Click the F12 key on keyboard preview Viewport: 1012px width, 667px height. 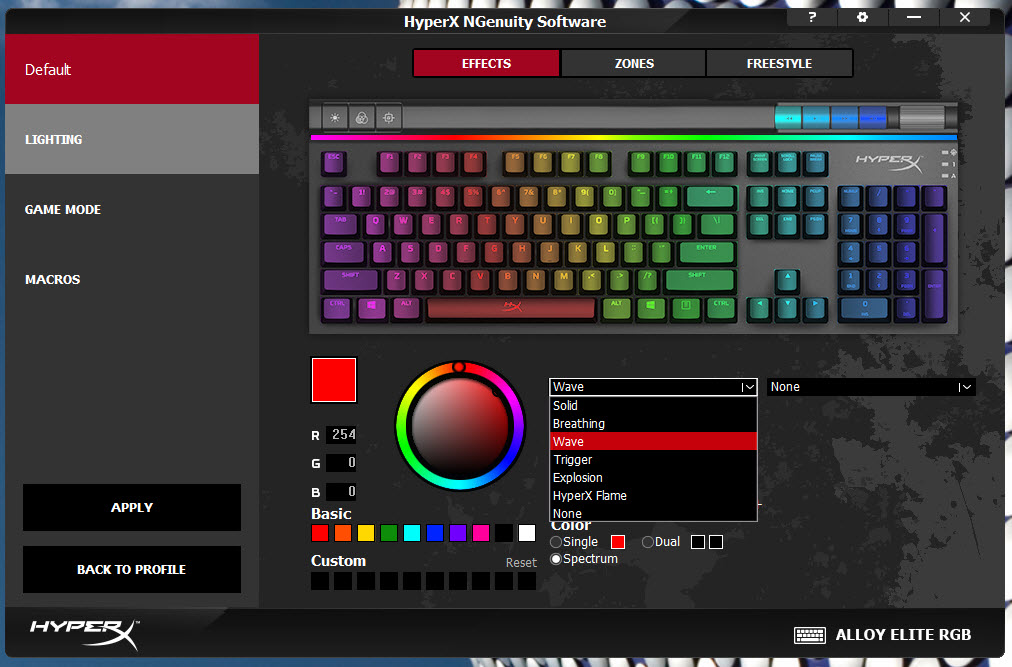(724, 163)
